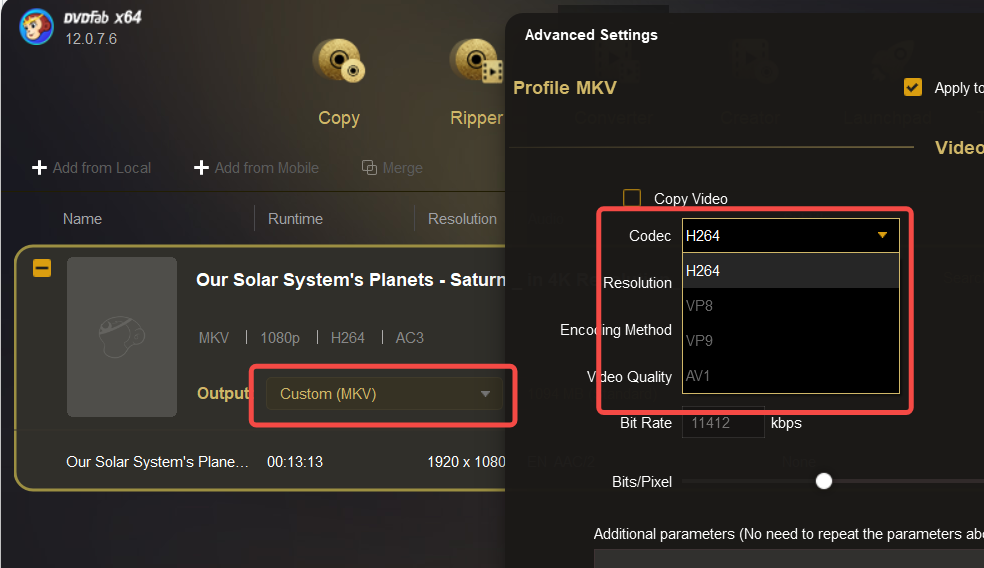Open the Codec dropdown arrow

coord(882,236)
